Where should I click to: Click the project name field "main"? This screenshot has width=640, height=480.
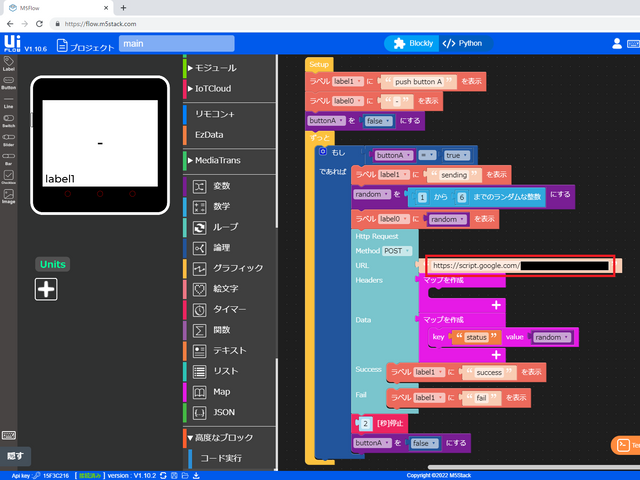175,44
